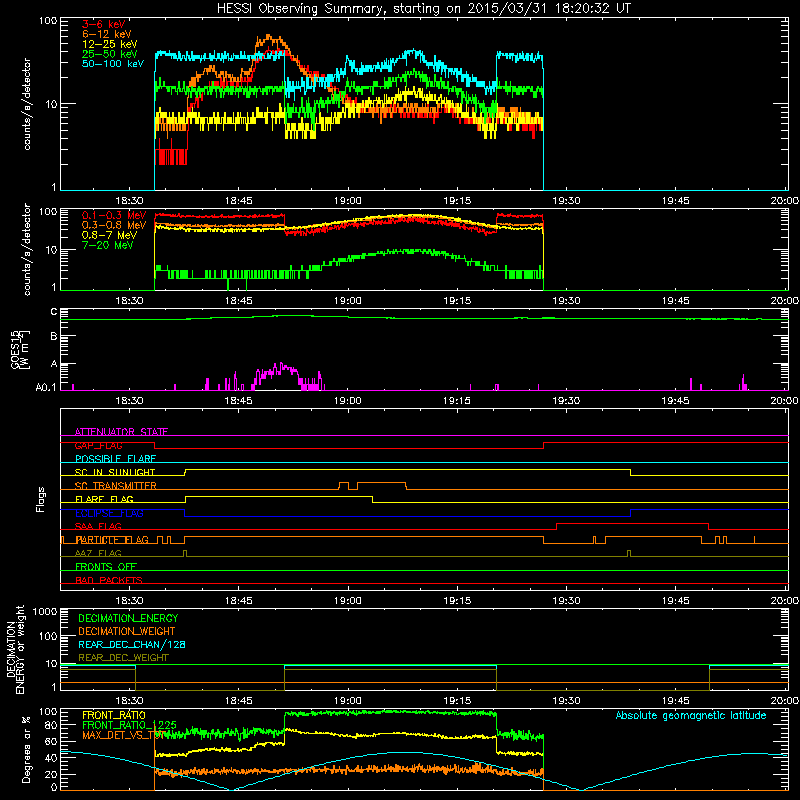Click the GAP_FLAG label
Screen dimensions: 800x800
pos(99,445)
